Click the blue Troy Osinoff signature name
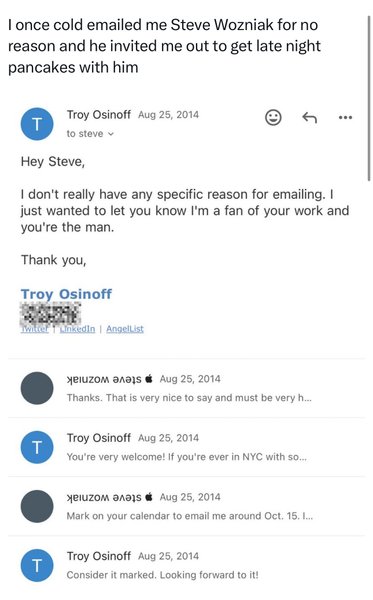373x600 pixels. (x=66, y=294)
